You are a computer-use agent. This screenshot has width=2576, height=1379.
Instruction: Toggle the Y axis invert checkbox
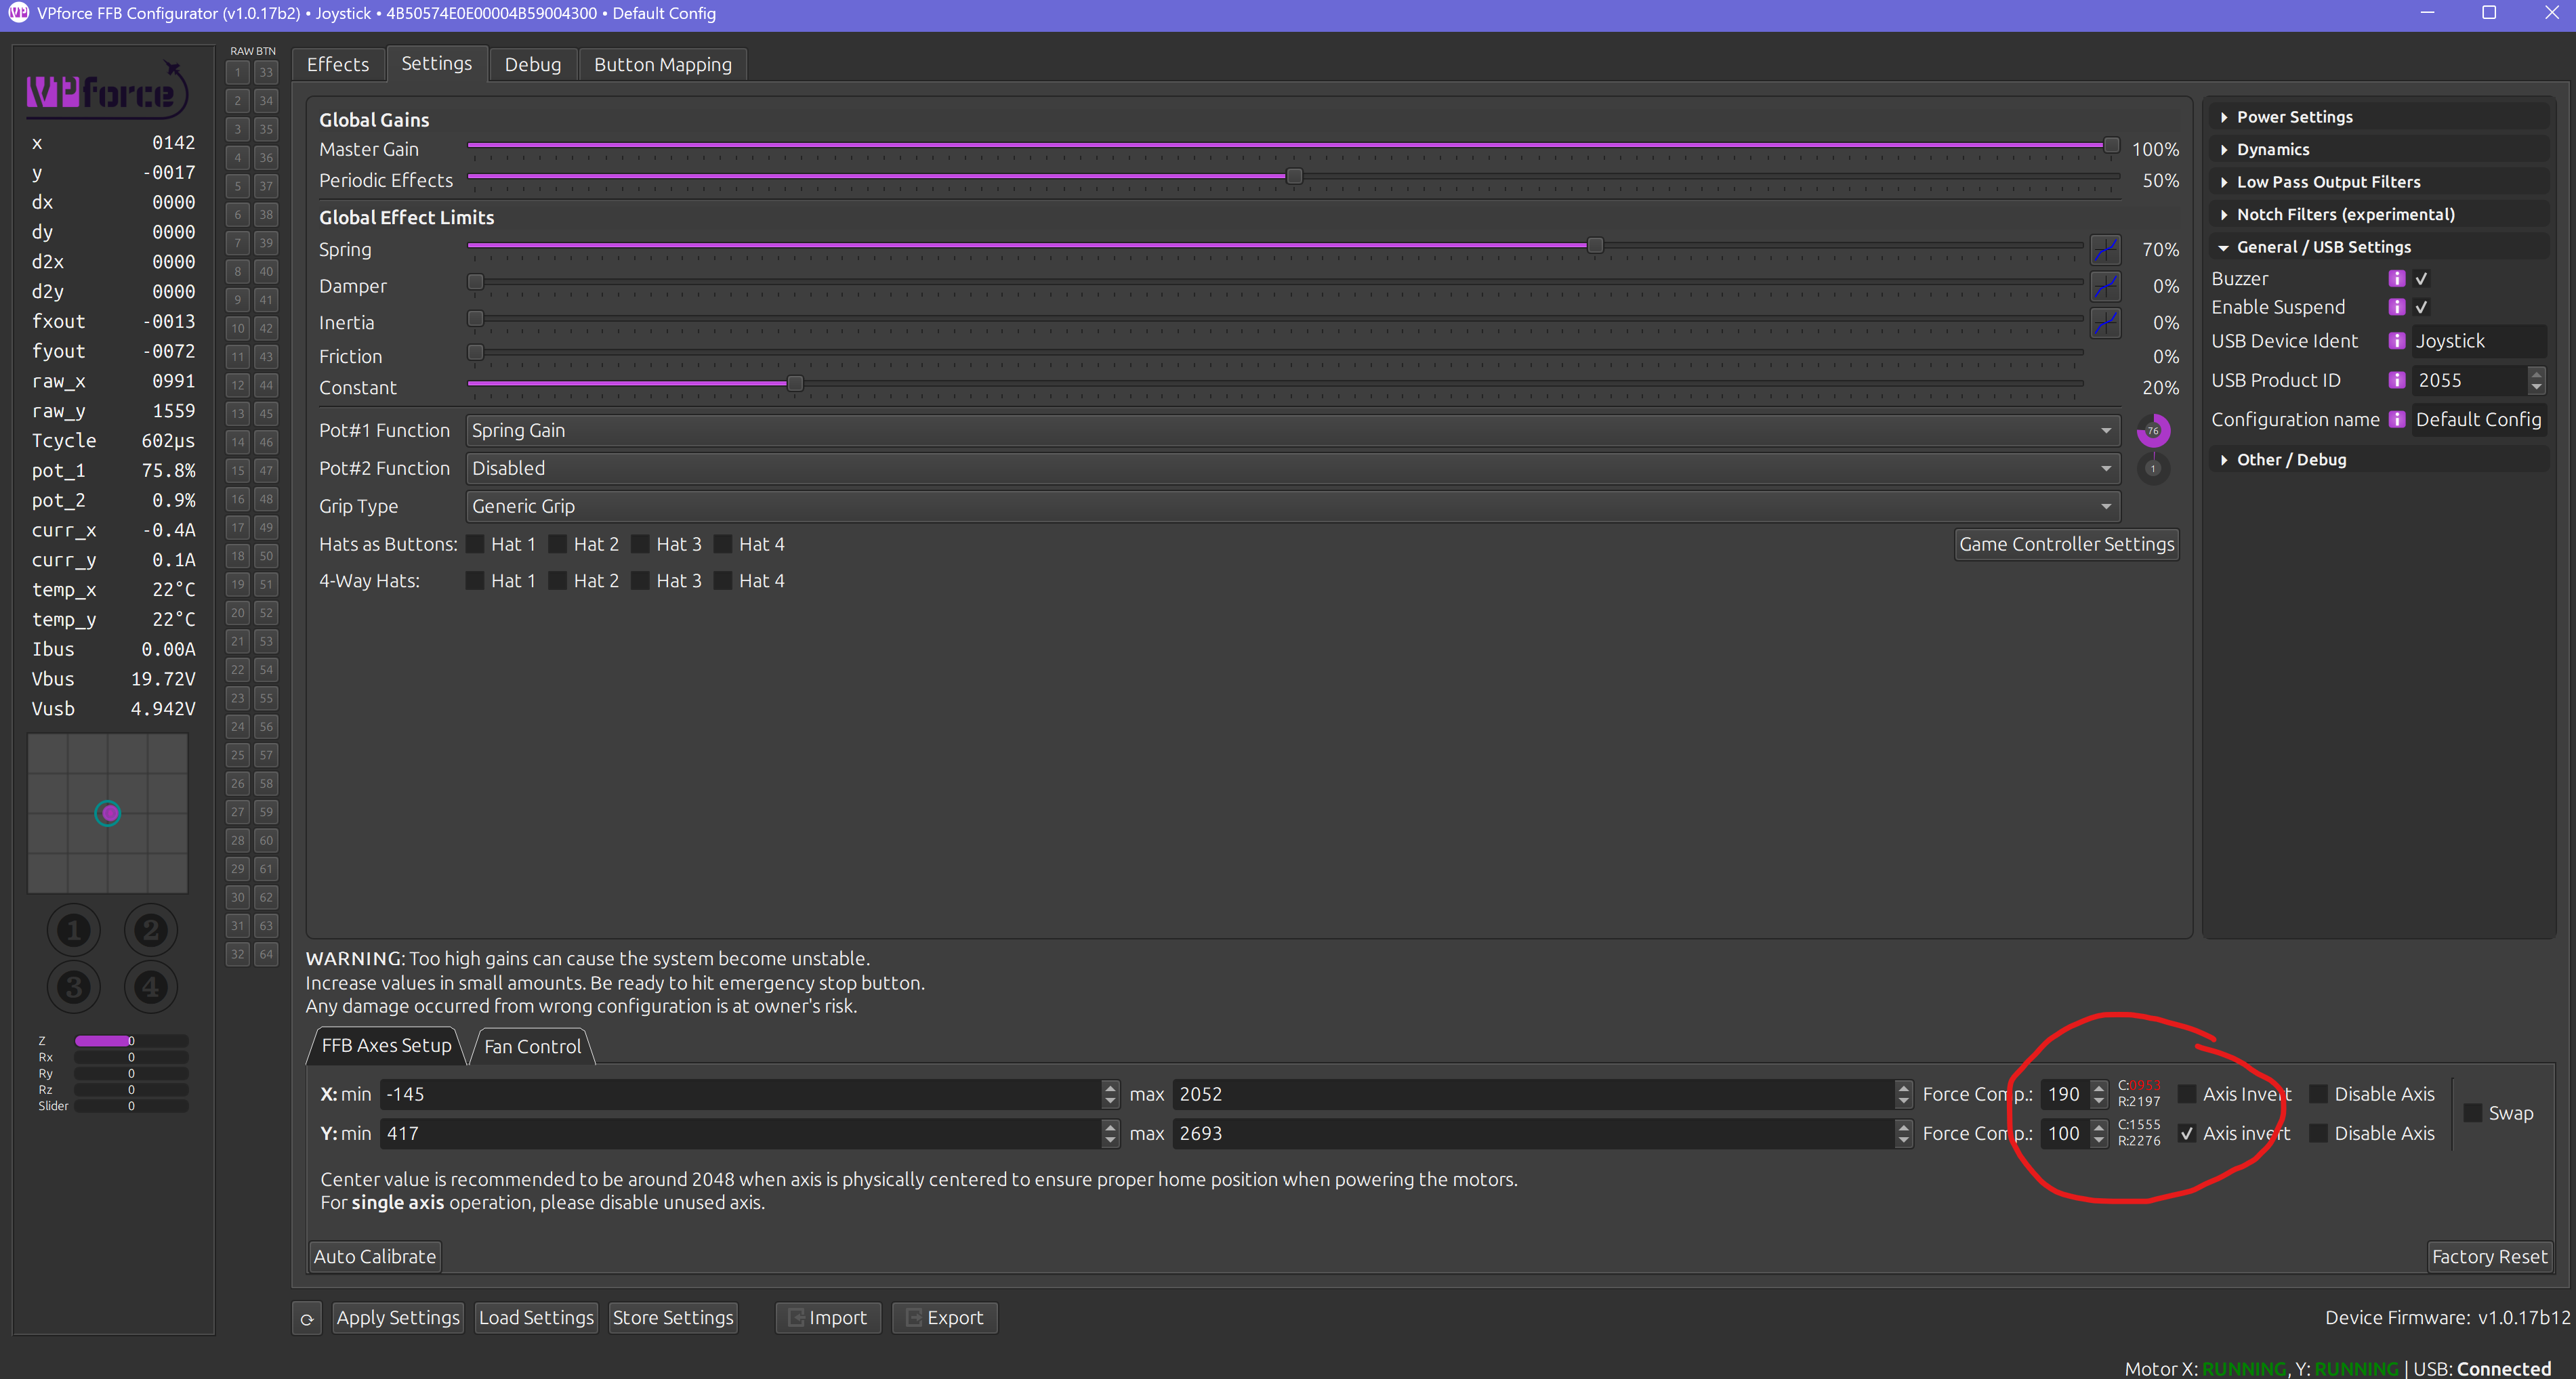2187,1134
